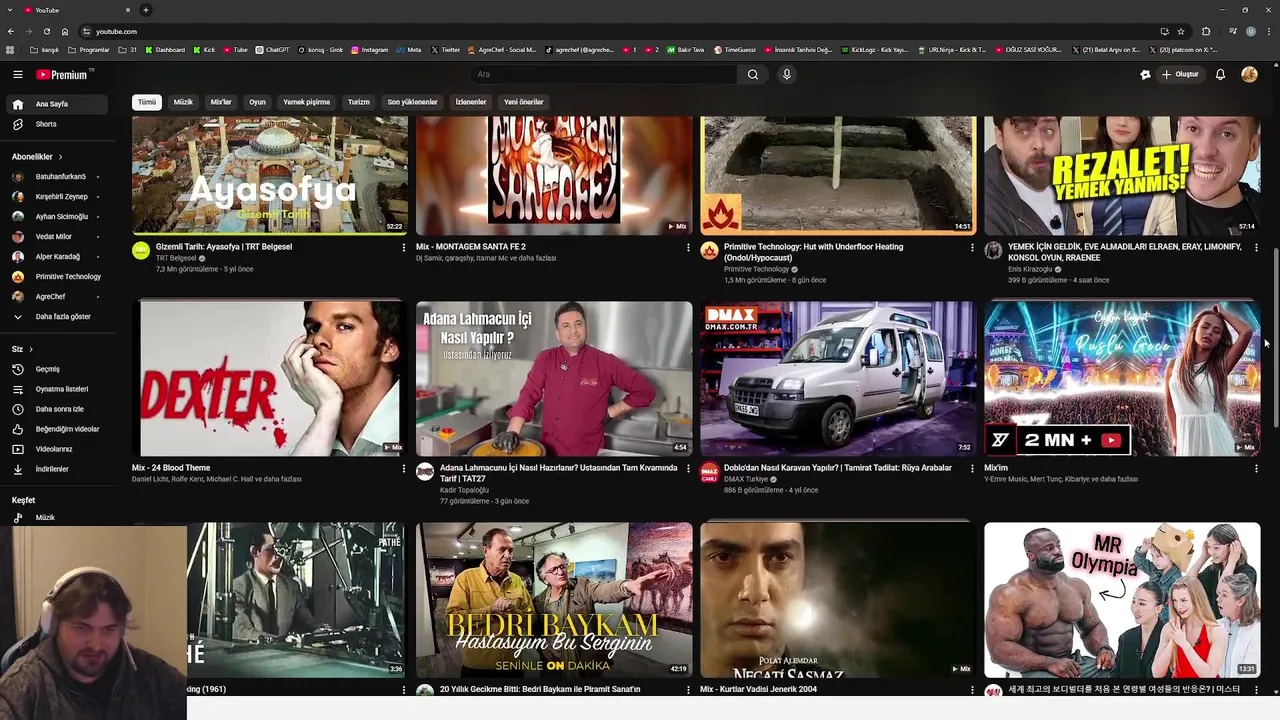Open more options for Doblo karavan video
1280x720 pixels.
pos(972,469)
